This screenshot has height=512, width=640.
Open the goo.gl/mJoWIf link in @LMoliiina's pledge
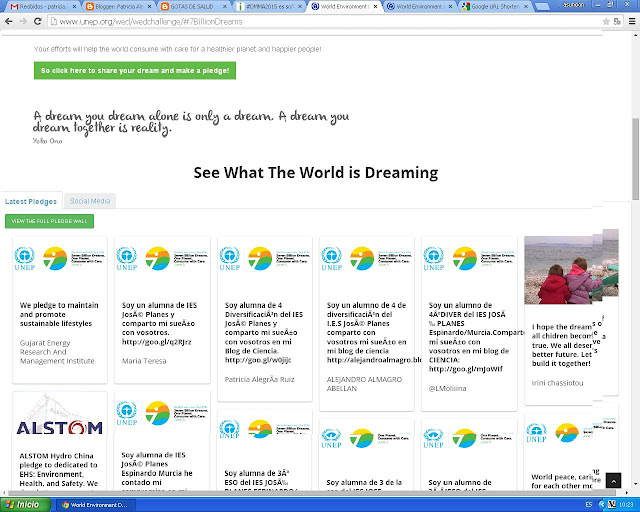pos(466,369)
